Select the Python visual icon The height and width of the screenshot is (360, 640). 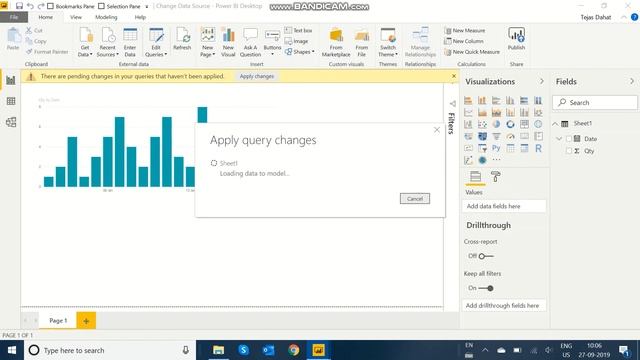tap(496, 148)
